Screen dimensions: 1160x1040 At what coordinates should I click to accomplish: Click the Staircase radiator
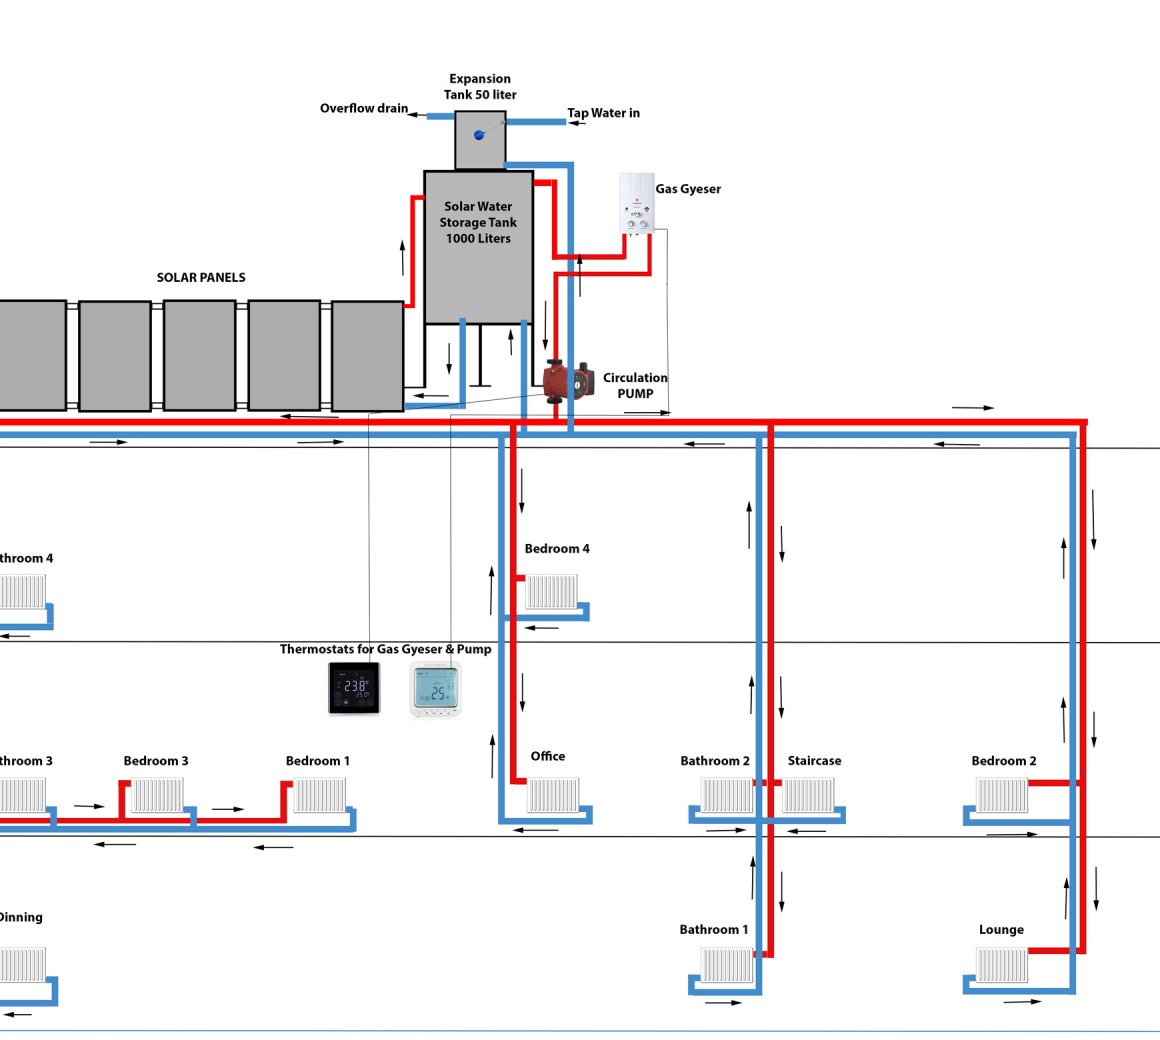click(808, 795)
